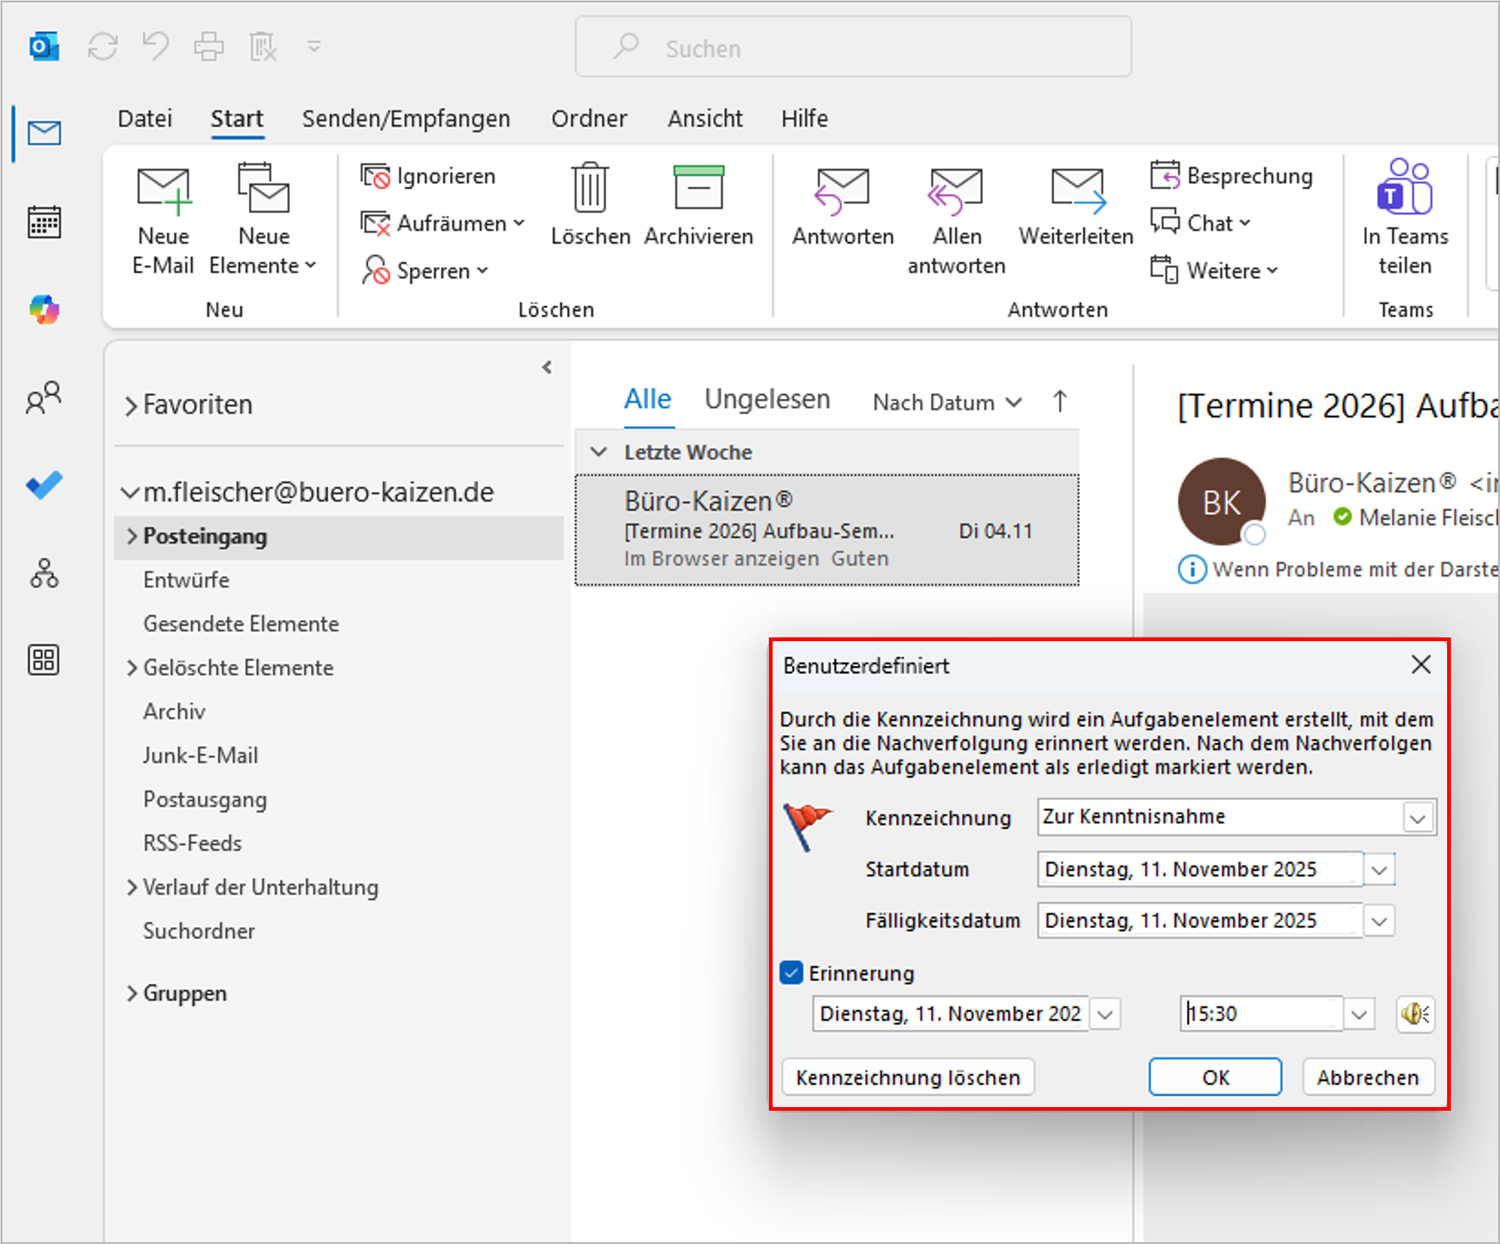Disable the Erinnerung checkbox
The image size is (1500, 1244).
pos(791,971)
